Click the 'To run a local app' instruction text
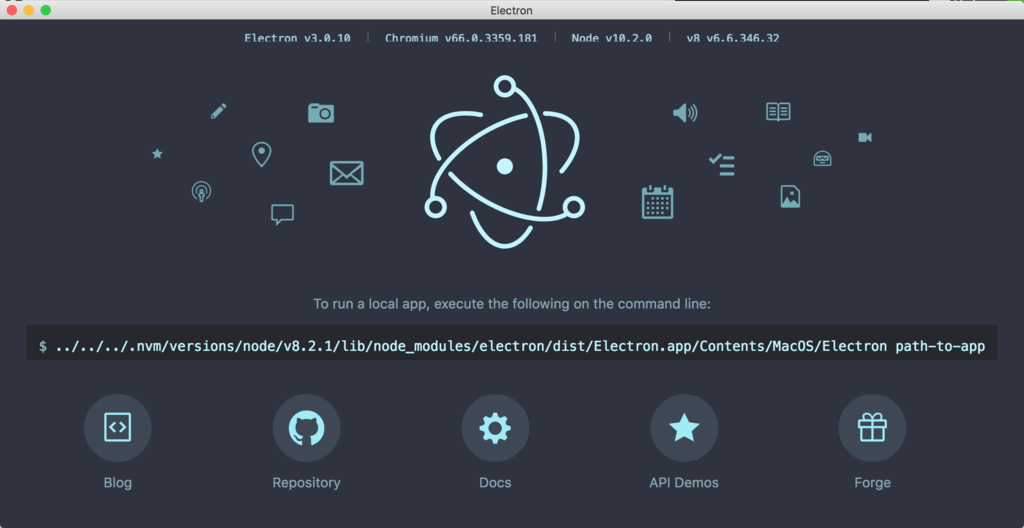This screenshot has width=1024, height=528. [x=511, y=304]
